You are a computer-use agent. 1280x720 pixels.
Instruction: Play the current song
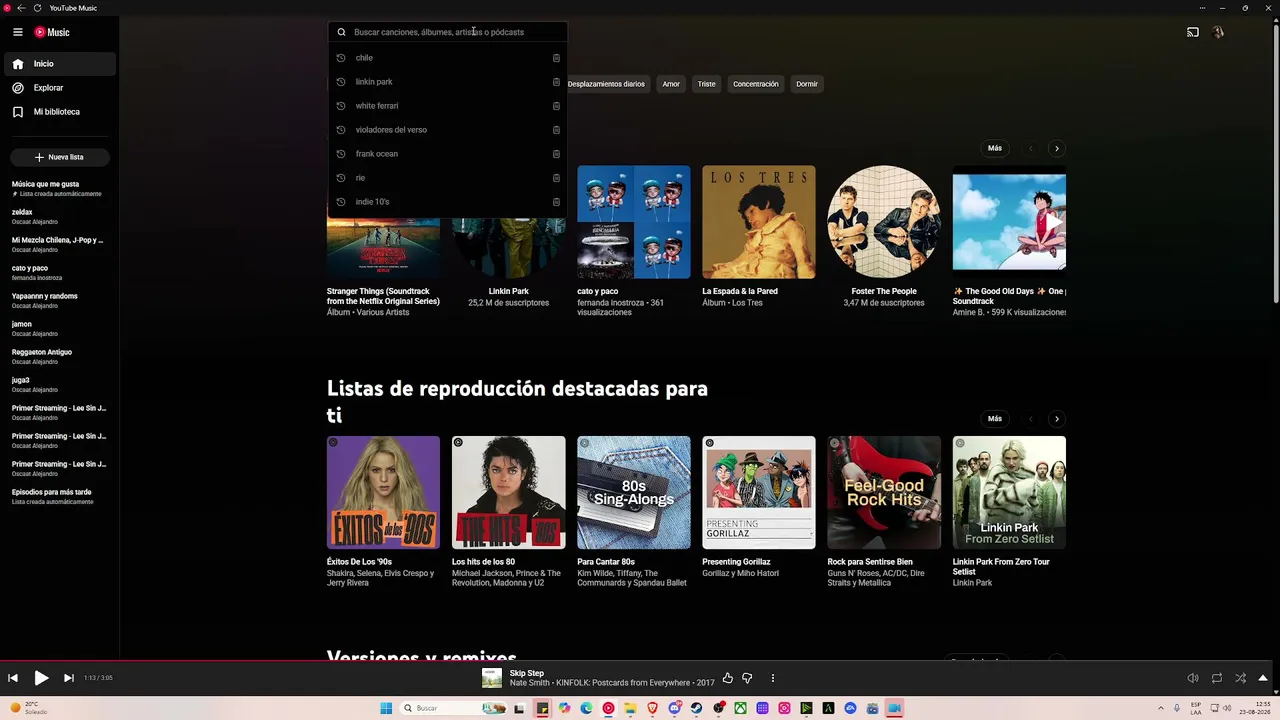point(41,678)
